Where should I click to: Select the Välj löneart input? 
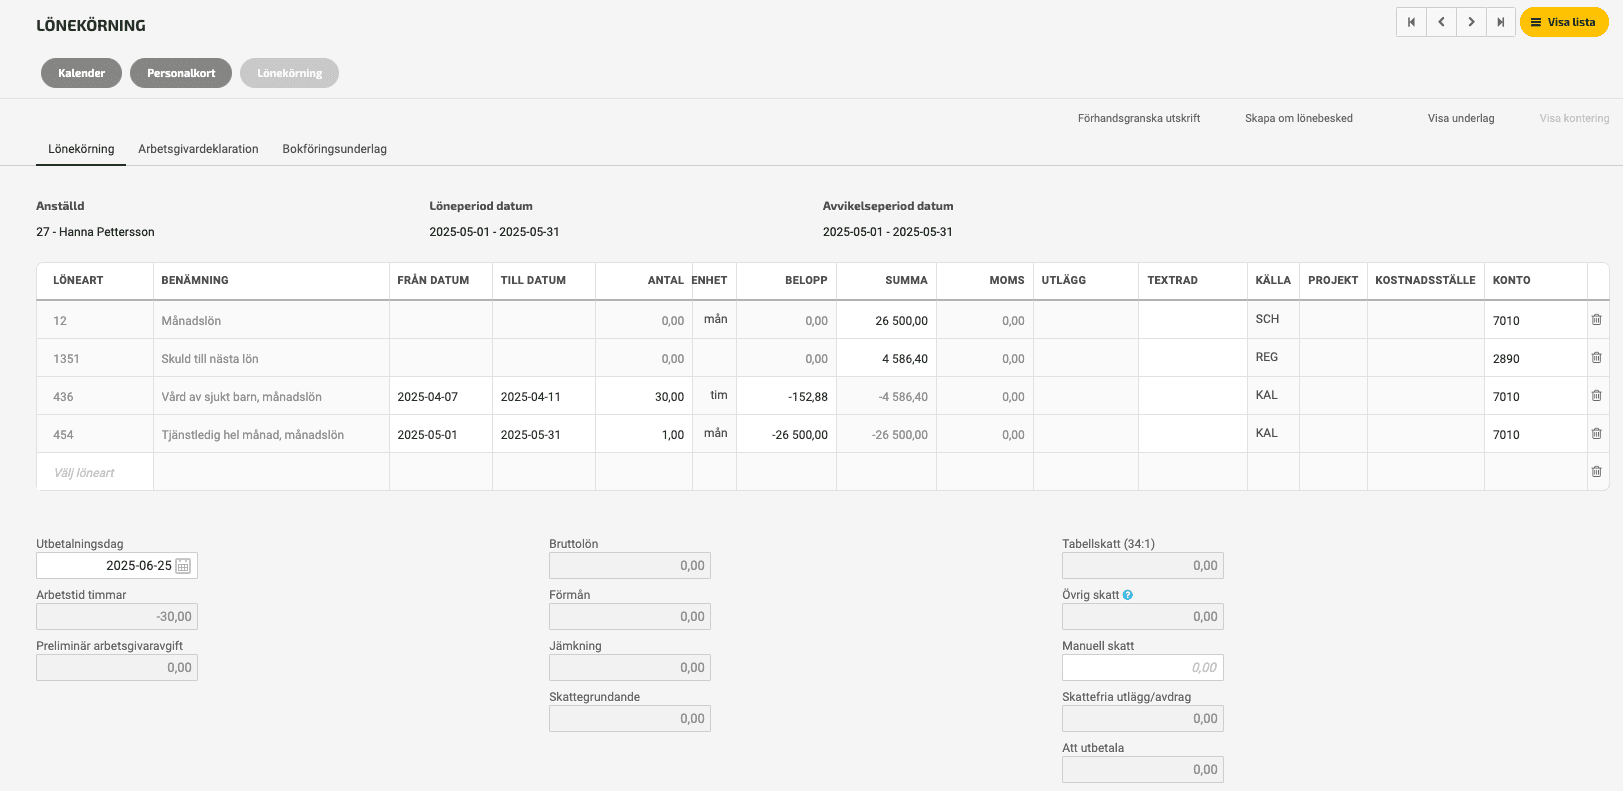(x=95, y=472)
